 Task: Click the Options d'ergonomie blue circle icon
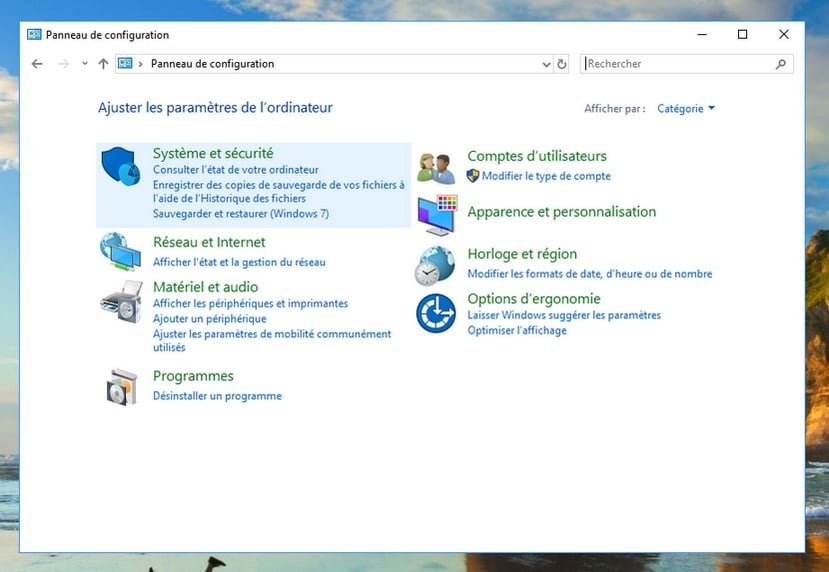(436, 313)
